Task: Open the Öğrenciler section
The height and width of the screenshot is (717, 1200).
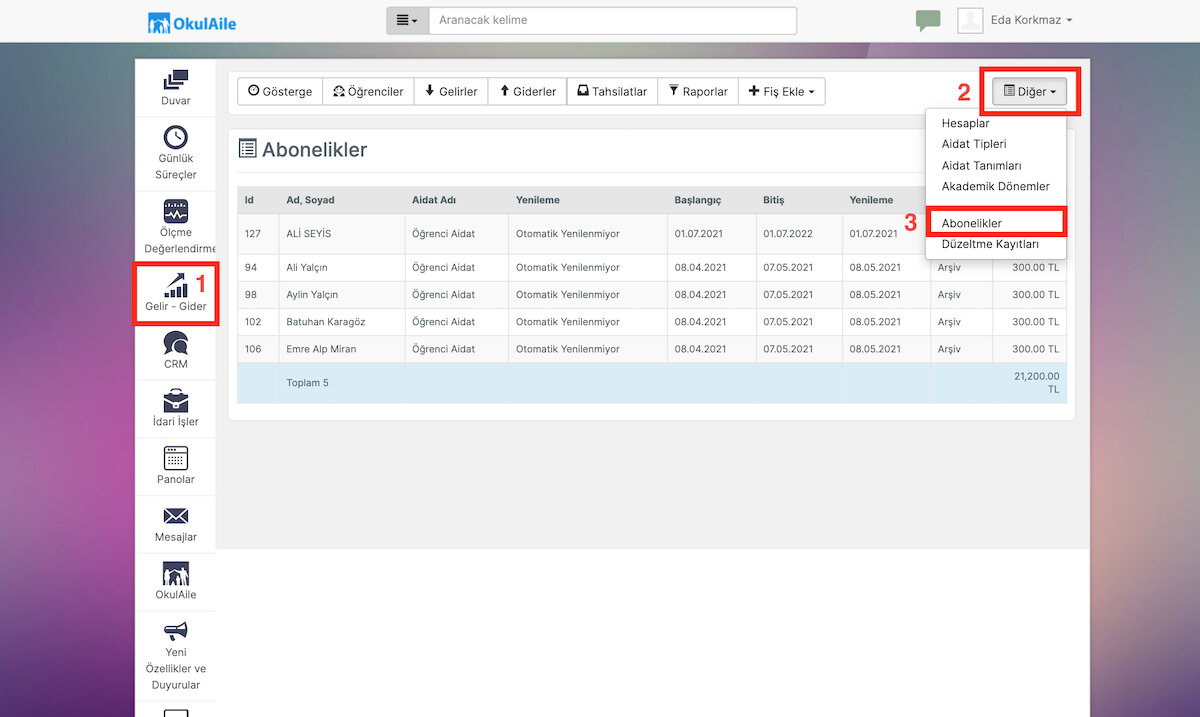Action: (368, 91)
